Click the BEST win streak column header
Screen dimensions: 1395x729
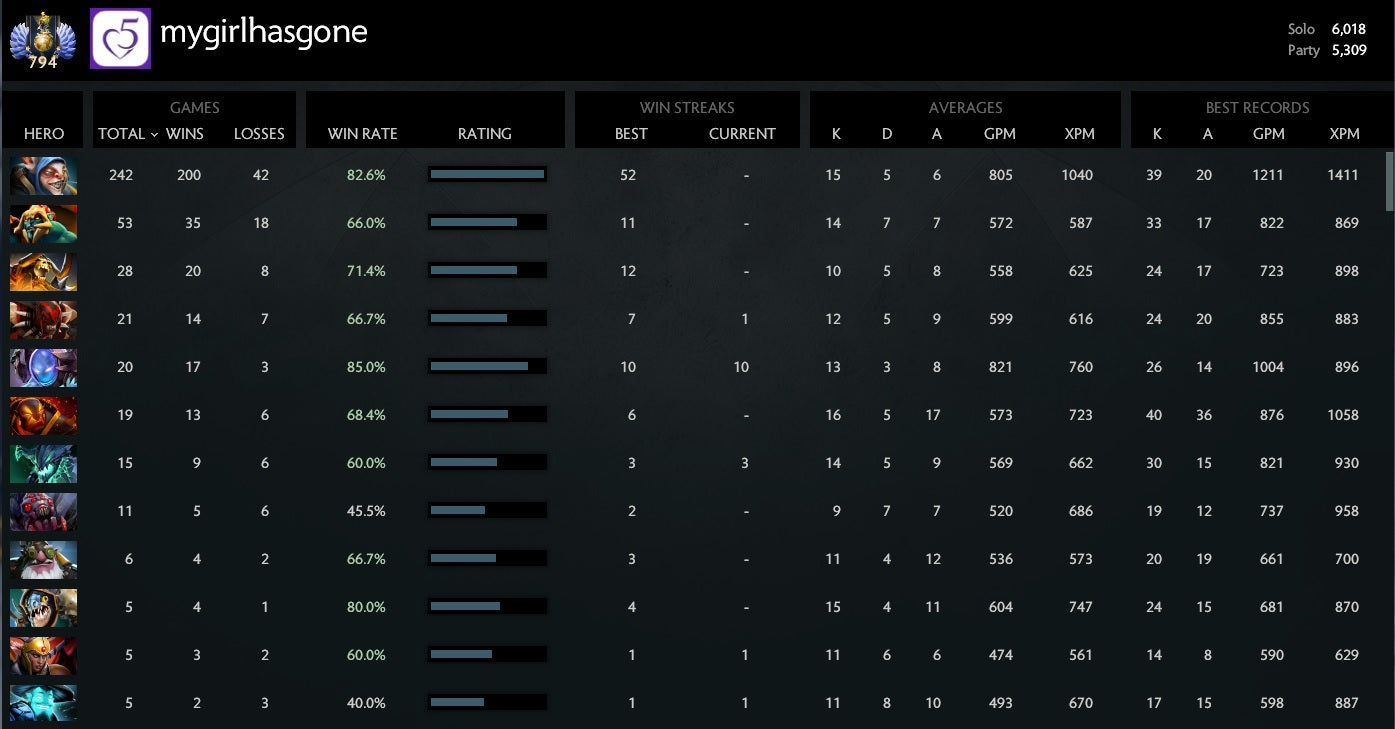[631, 134]
